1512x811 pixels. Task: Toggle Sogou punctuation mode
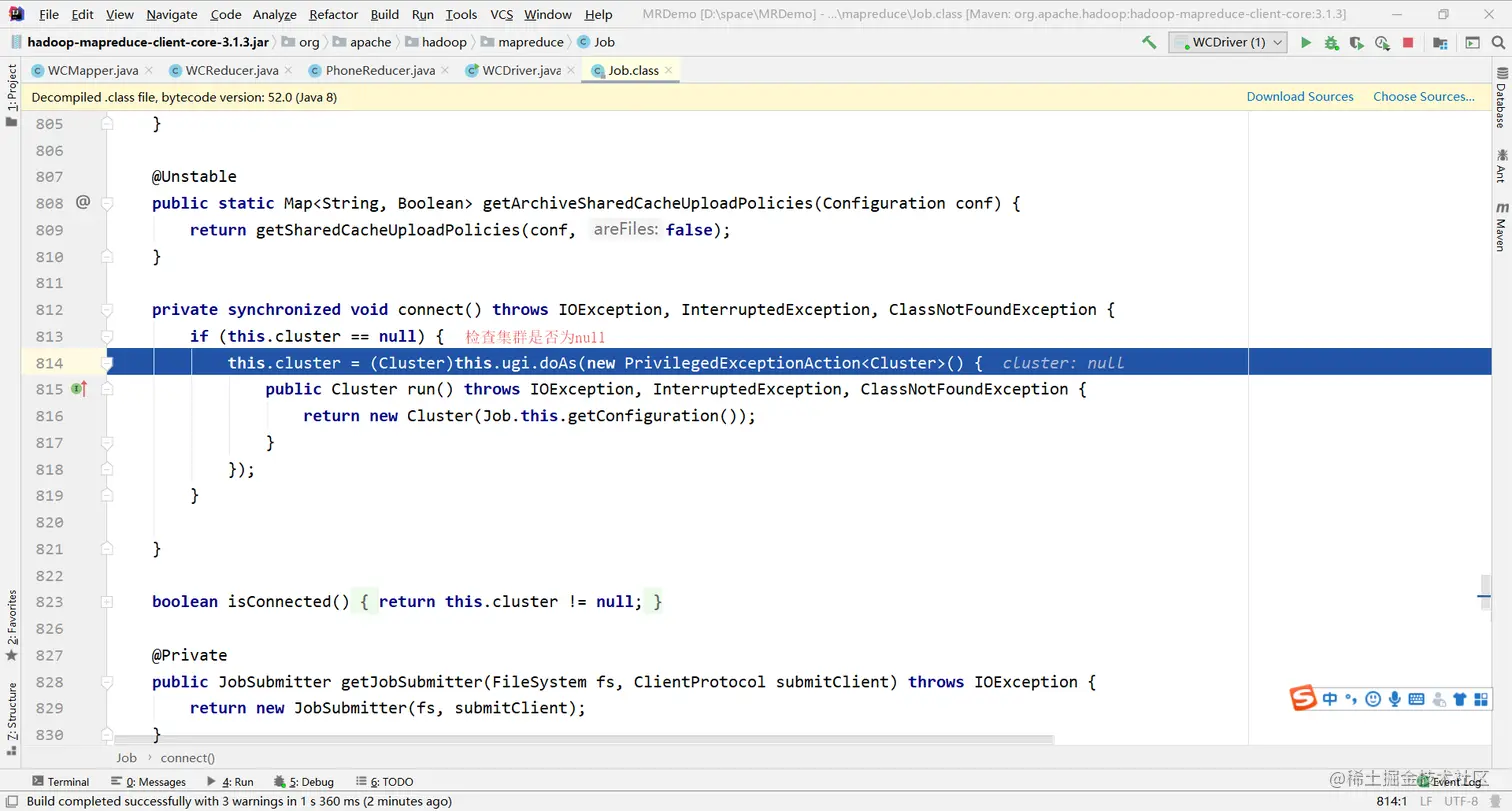(x=1351, y=699)
